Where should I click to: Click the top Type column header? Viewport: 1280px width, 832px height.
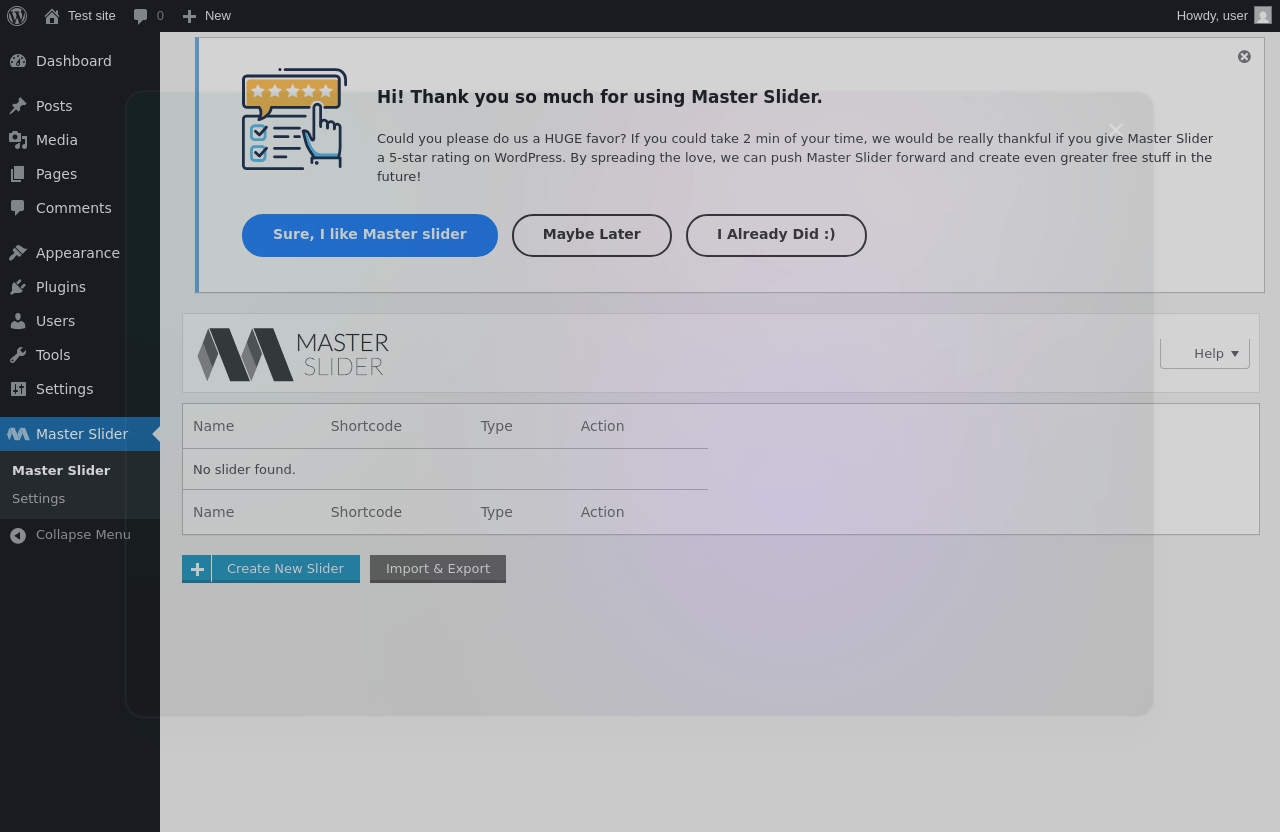pos(496,426)
